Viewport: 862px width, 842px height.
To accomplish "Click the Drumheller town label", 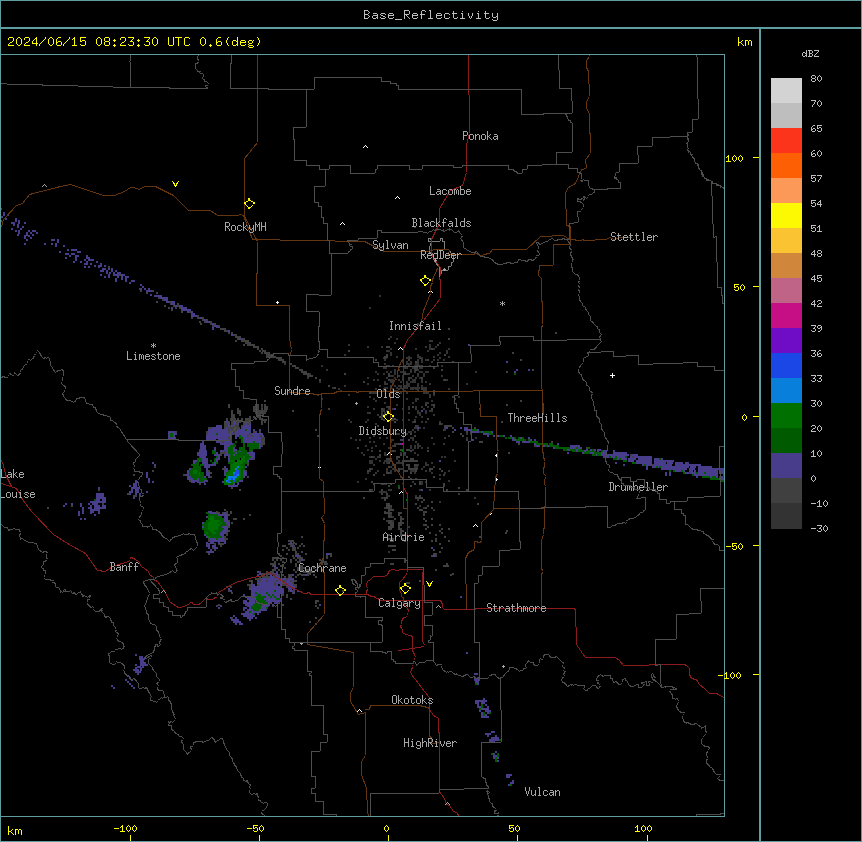I will 638,487.
